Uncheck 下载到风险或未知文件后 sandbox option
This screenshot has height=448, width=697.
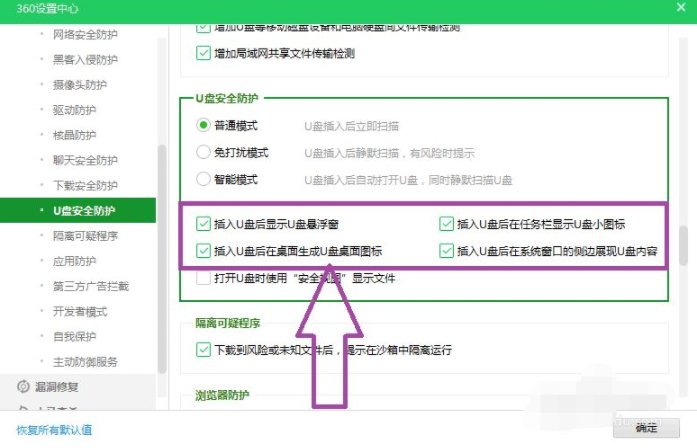click(x=204, y=350)
